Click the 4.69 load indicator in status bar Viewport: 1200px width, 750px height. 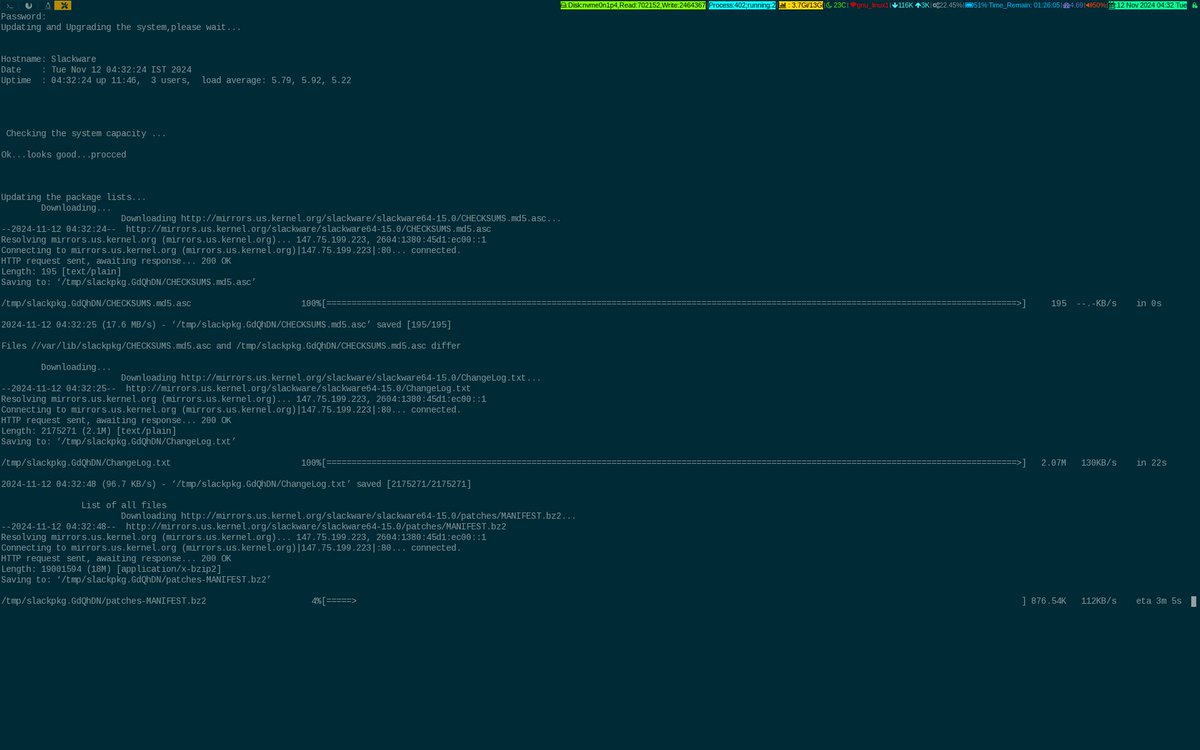tap(1072, 5)
